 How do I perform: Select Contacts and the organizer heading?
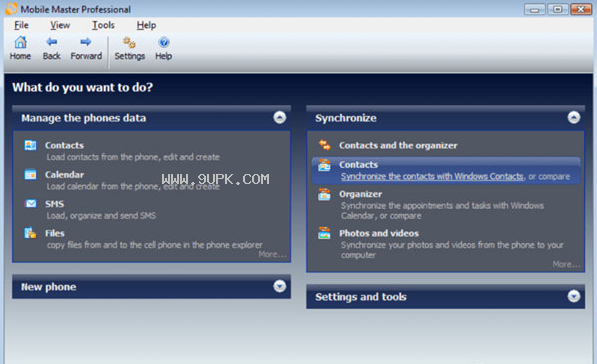click(x=398, y=145)
